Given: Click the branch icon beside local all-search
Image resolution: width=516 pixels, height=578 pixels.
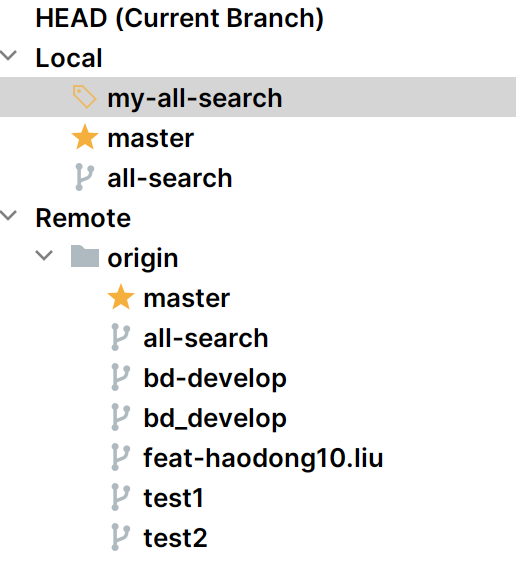Looking at the screenshot, I should [84, 177].
